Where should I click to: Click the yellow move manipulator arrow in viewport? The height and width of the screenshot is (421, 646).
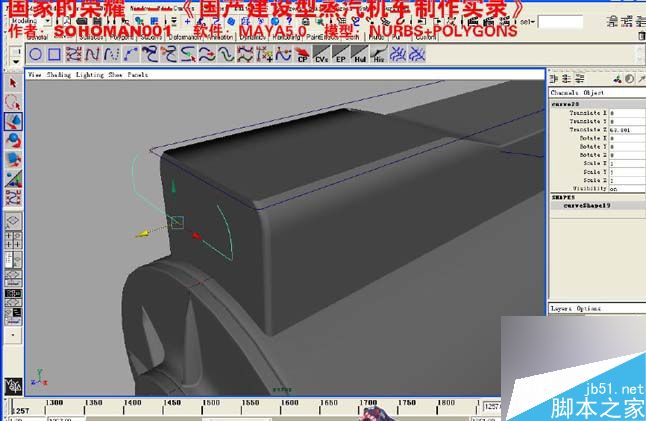(x=142, y=234)
